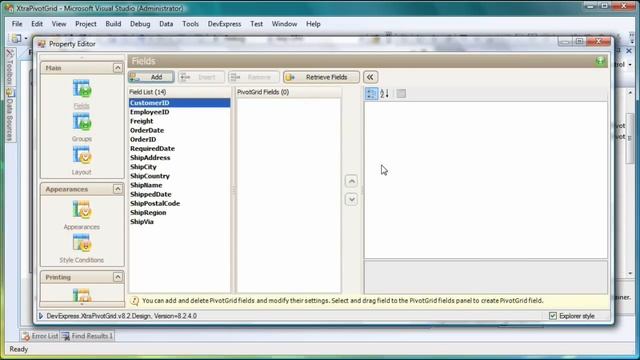The image size is (640, 360).
Task: Switch to the Find Results 1 tab
Action: (87, 336)
